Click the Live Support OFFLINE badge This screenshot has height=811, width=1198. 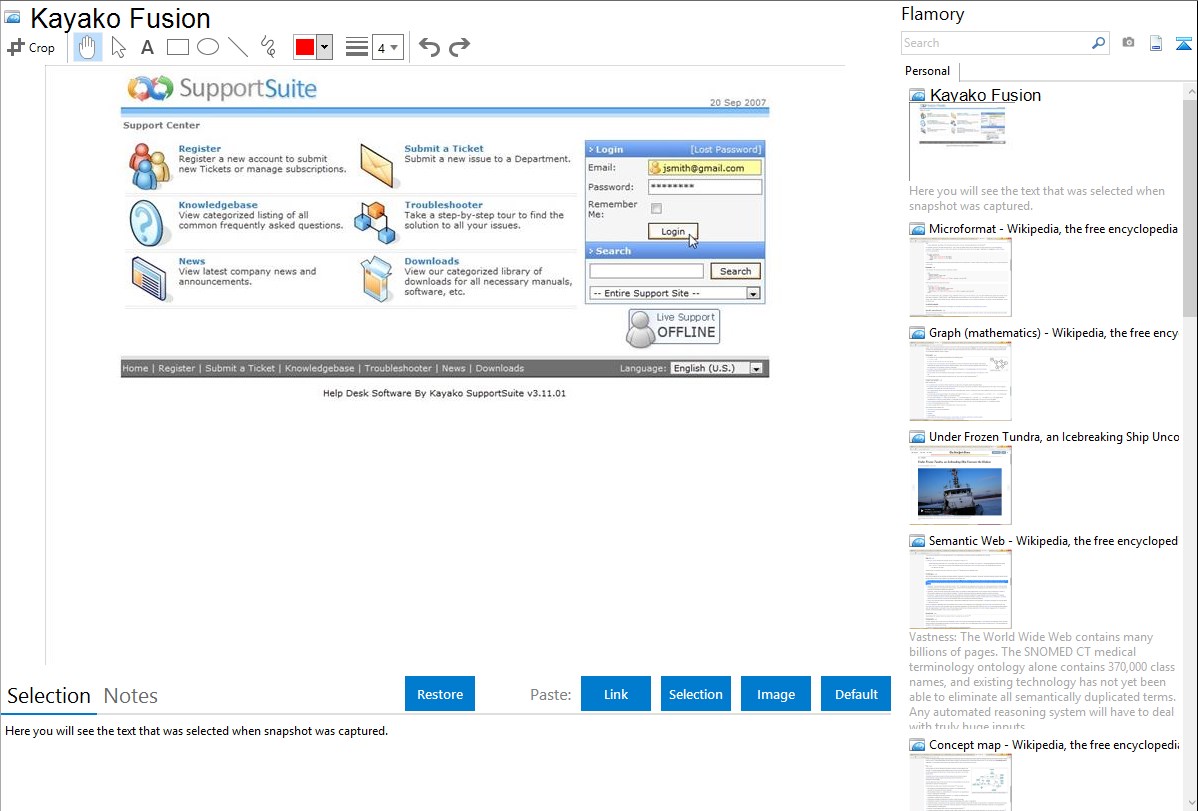pyautogui.click(x=673, y=328)
